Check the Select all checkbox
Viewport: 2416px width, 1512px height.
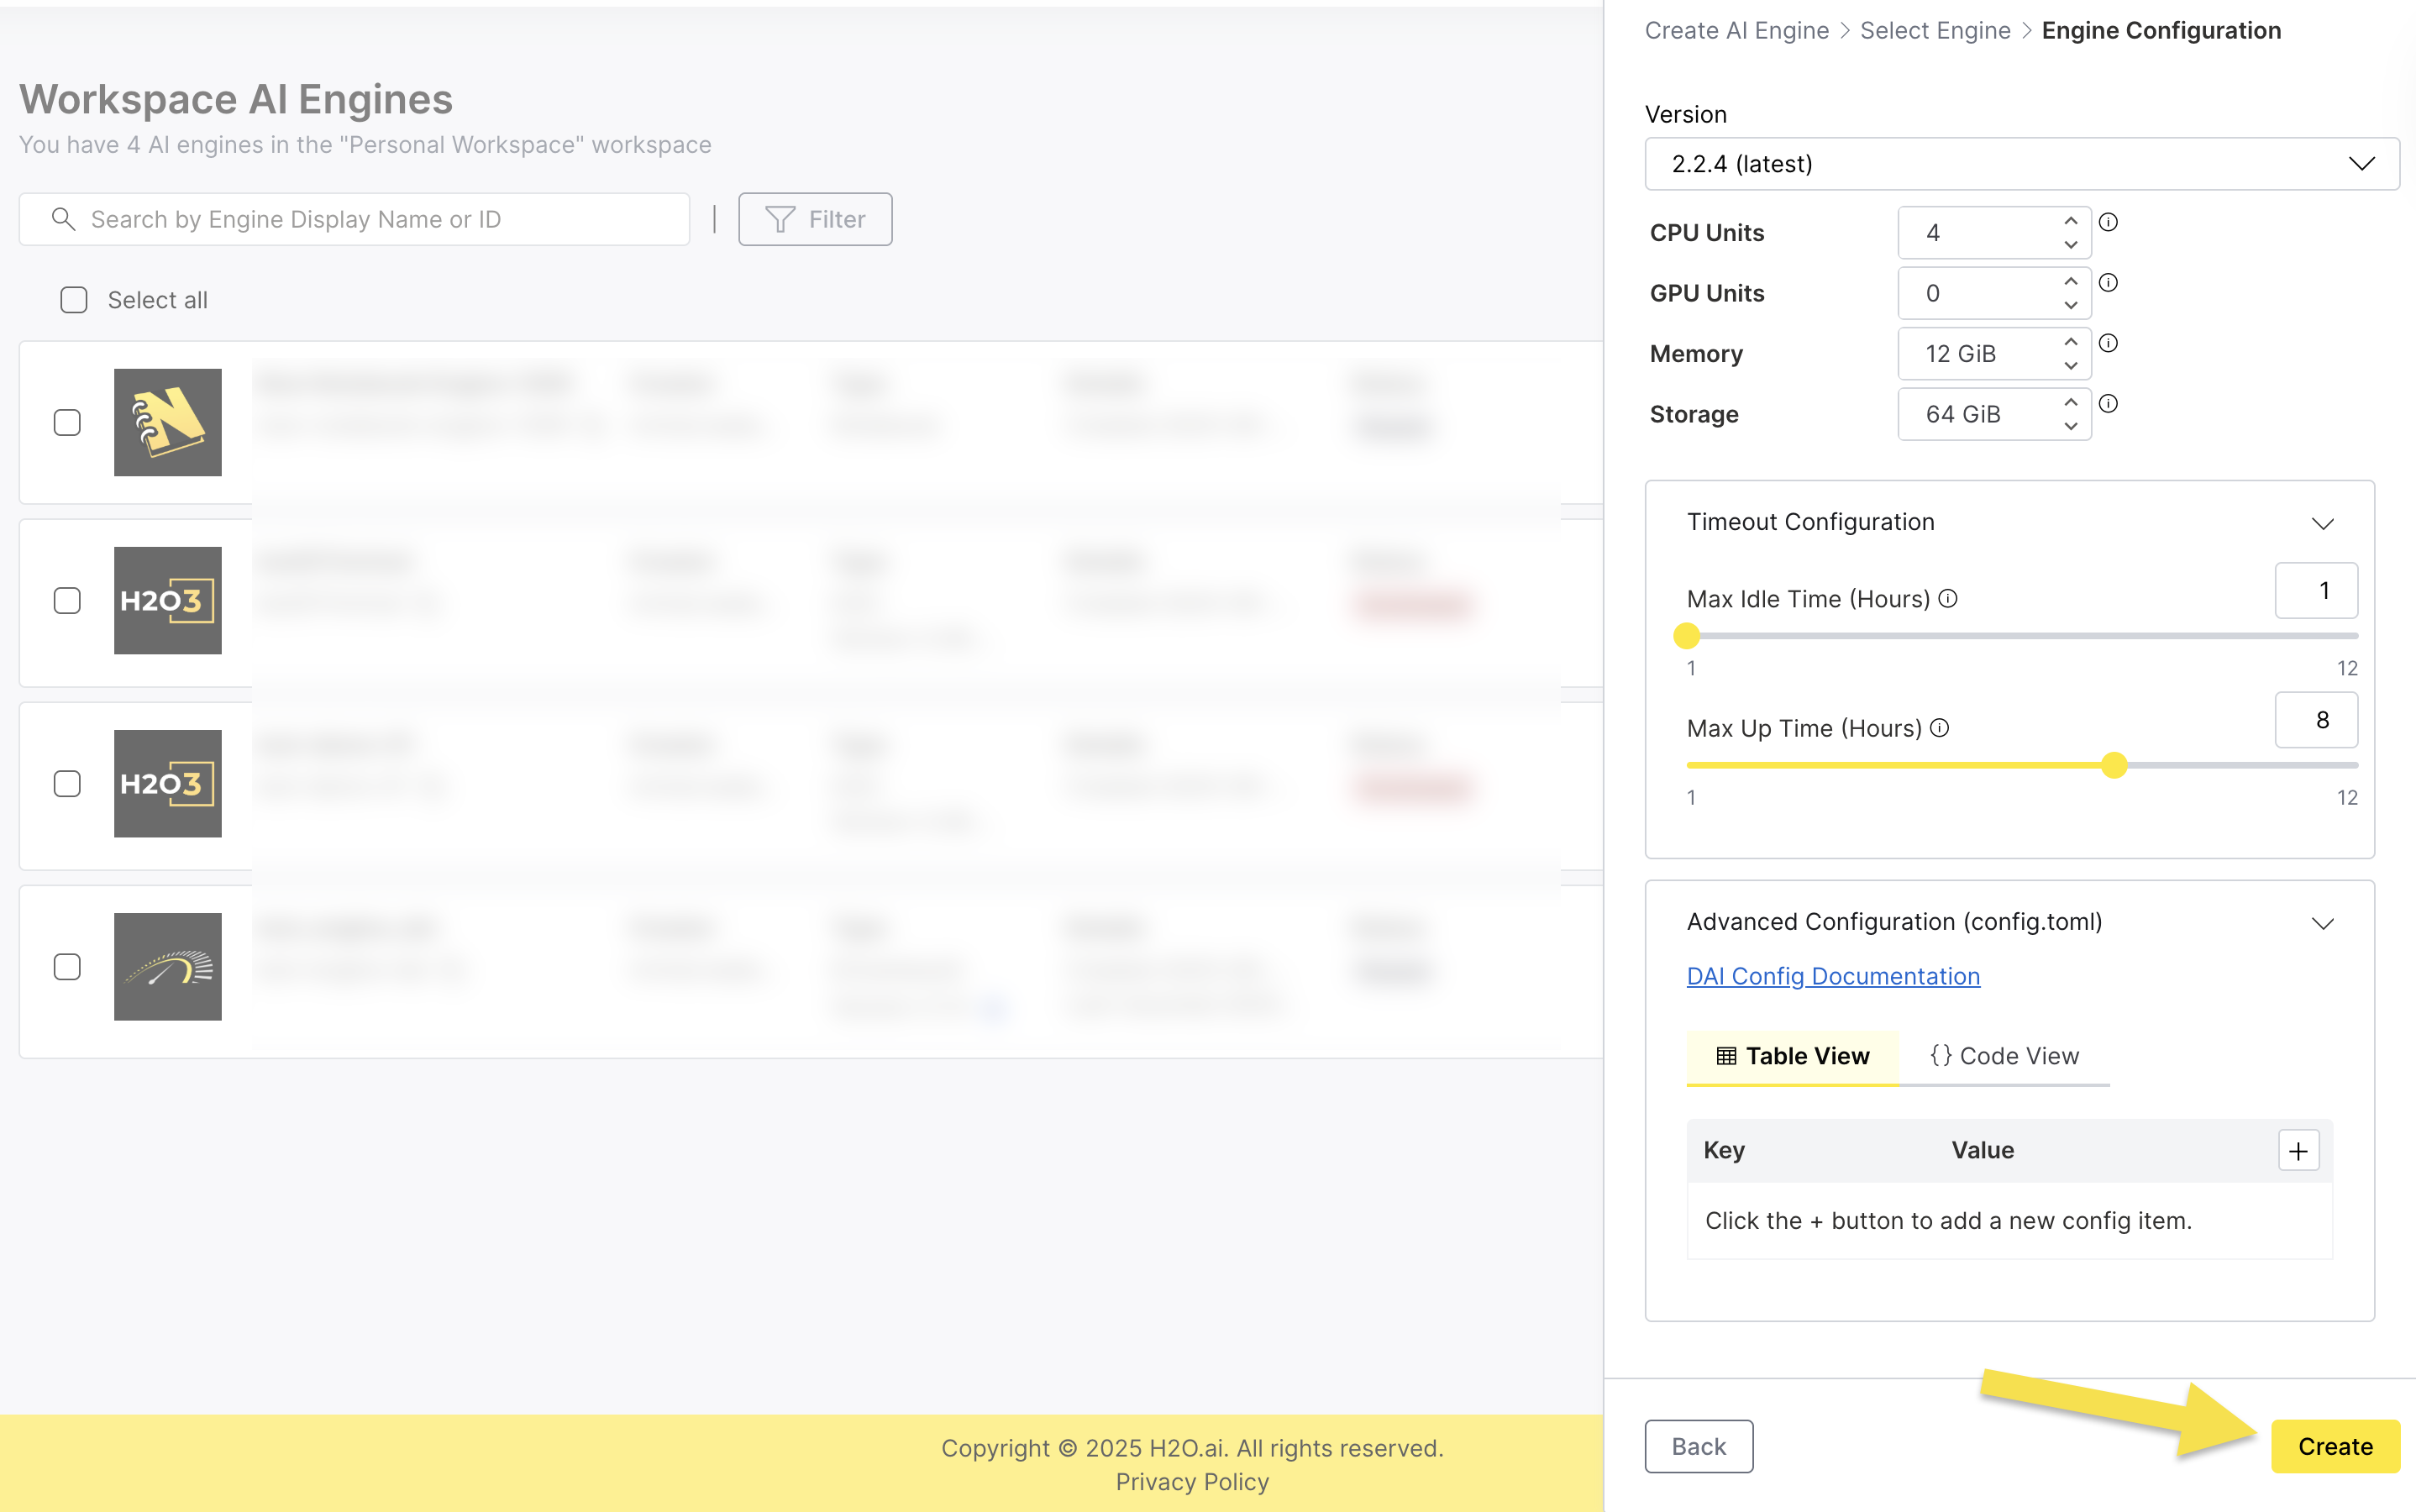click(x=74, y=300)
